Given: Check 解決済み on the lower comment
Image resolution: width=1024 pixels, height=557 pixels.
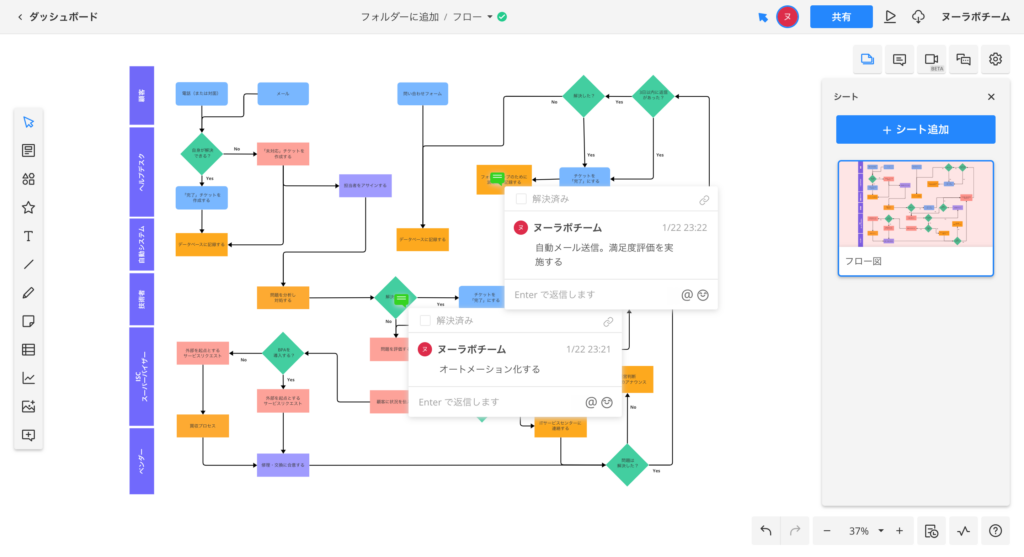Looking at the screenshot, I should (425, 321).
